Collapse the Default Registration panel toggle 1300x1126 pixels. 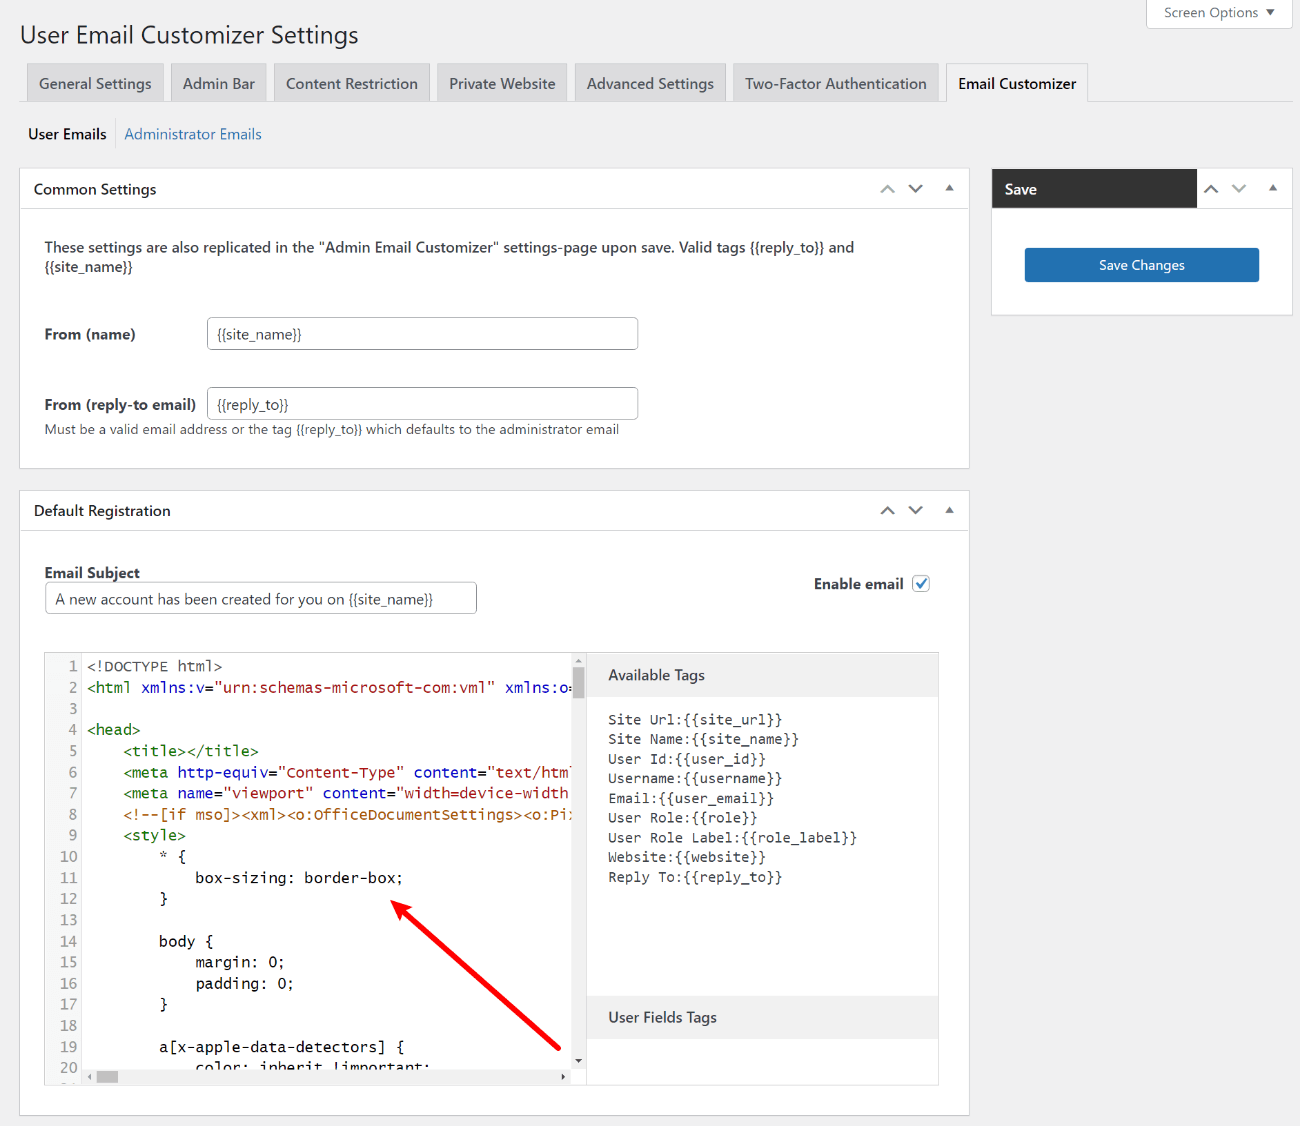(x=949, y=510)
